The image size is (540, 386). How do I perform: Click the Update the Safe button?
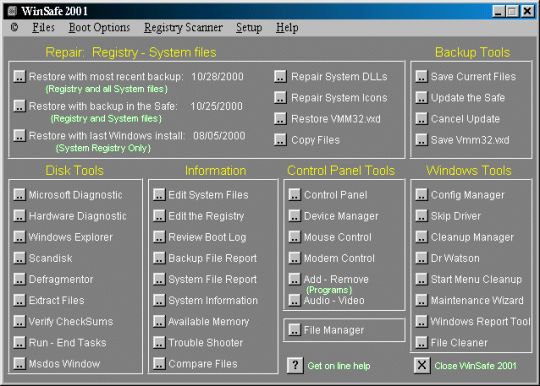tap(421, 97)
